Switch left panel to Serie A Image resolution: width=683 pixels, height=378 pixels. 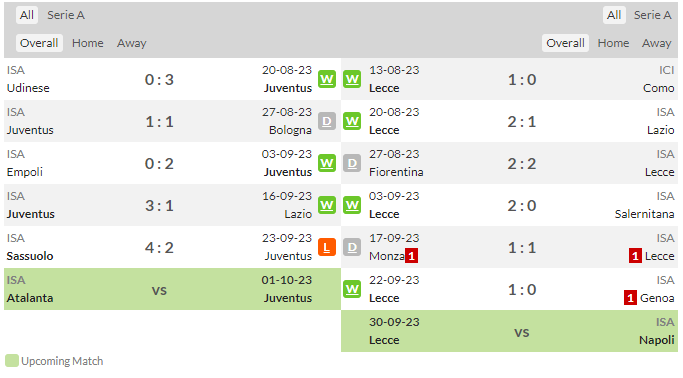coord(66,15)
